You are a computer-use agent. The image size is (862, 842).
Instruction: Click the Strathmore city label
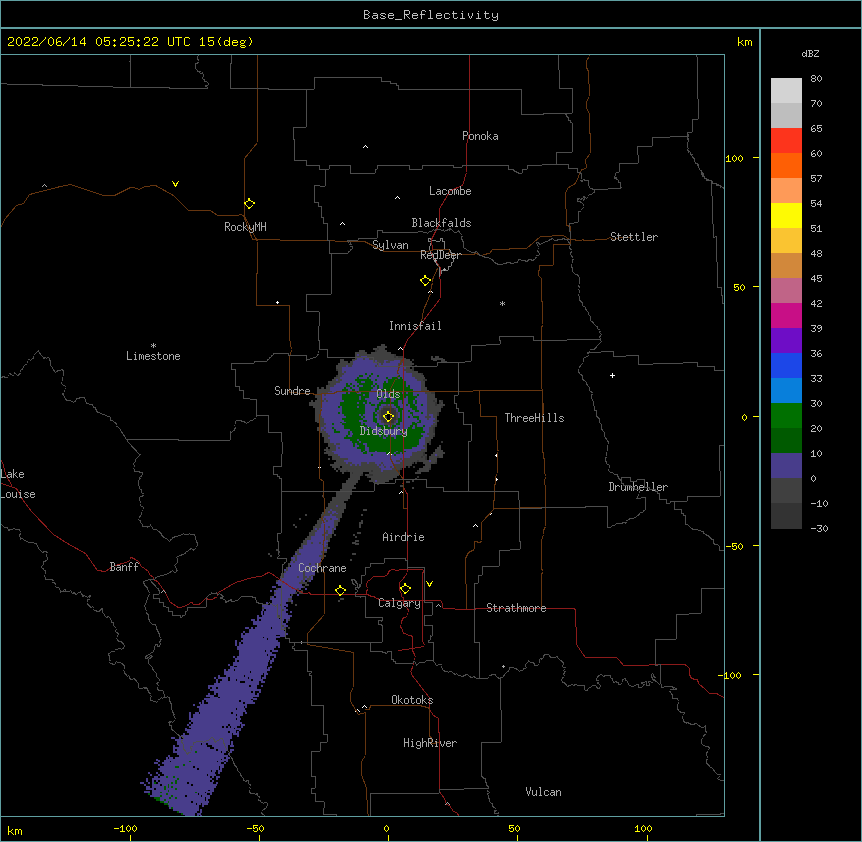[x=516, y=608]
